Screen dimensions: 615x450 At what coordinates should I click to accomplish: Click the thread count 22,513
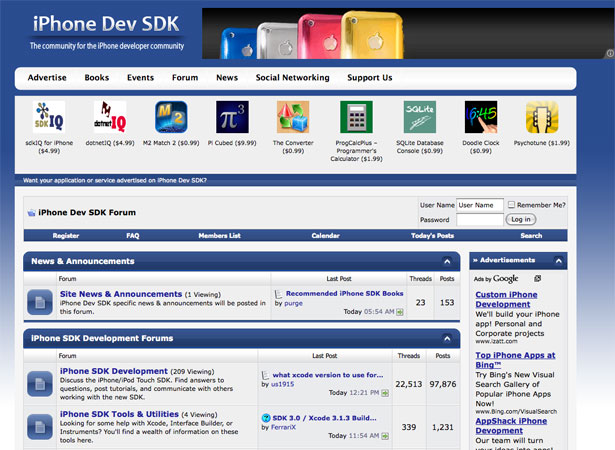point(409,384)
